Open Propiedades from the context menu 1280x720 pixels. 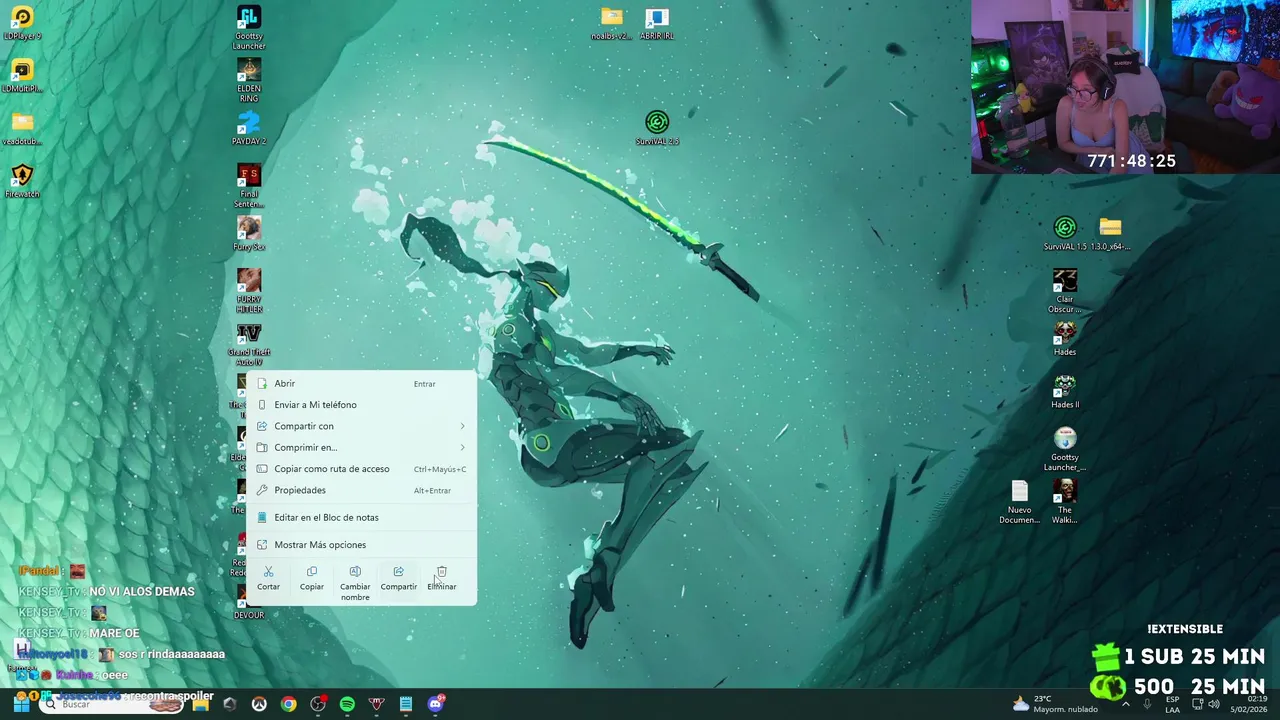coord(362,490)
